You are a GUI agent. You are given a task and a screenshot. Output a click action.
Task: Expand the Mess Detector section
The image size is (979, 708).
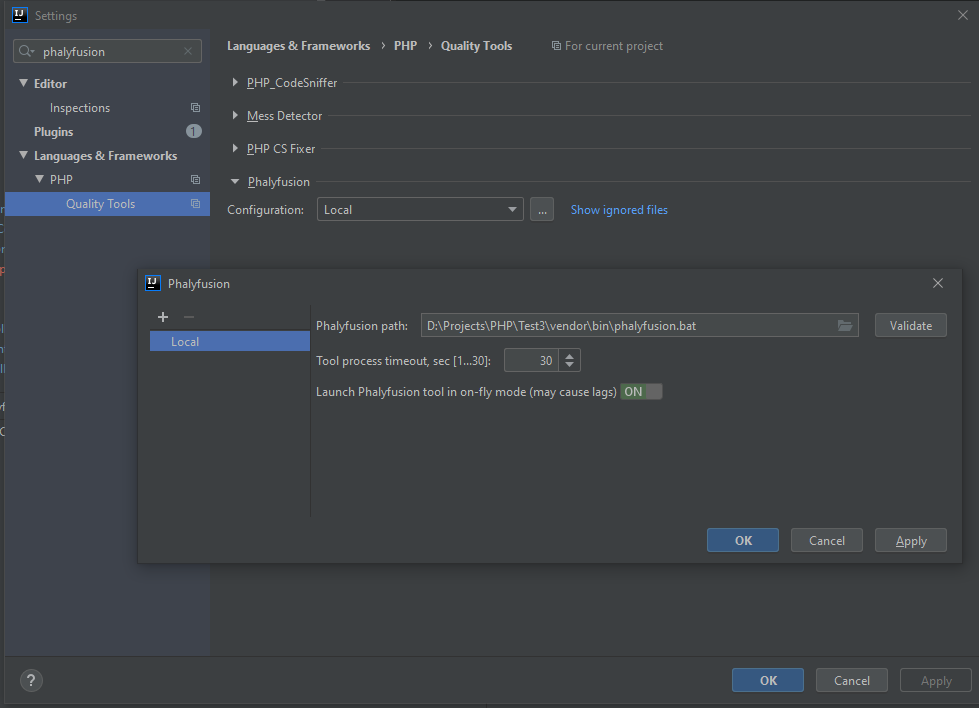235,116
